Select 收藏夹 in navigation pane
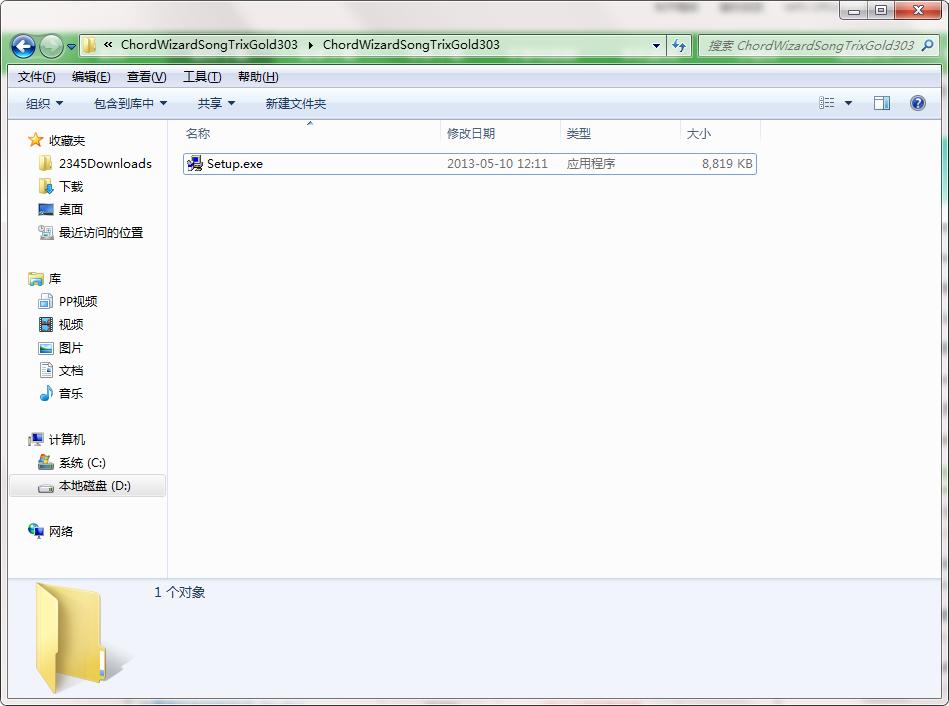 click(67, 140)
